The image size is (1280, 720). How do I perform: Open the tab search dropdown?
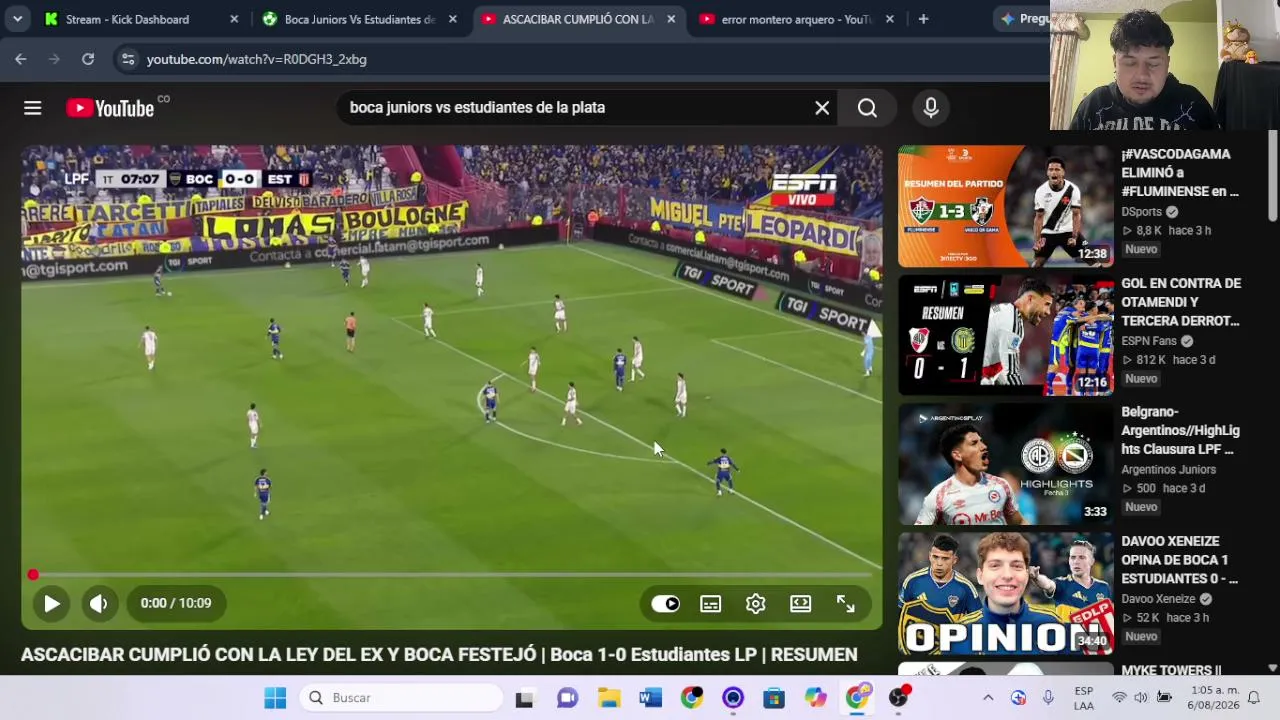[x=18, y=19]
